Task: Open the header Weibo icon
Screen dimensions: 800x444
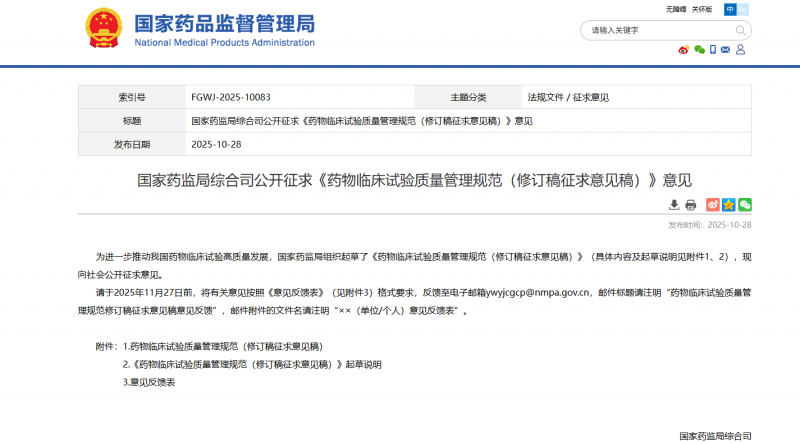Action: [x=684, y=49]
